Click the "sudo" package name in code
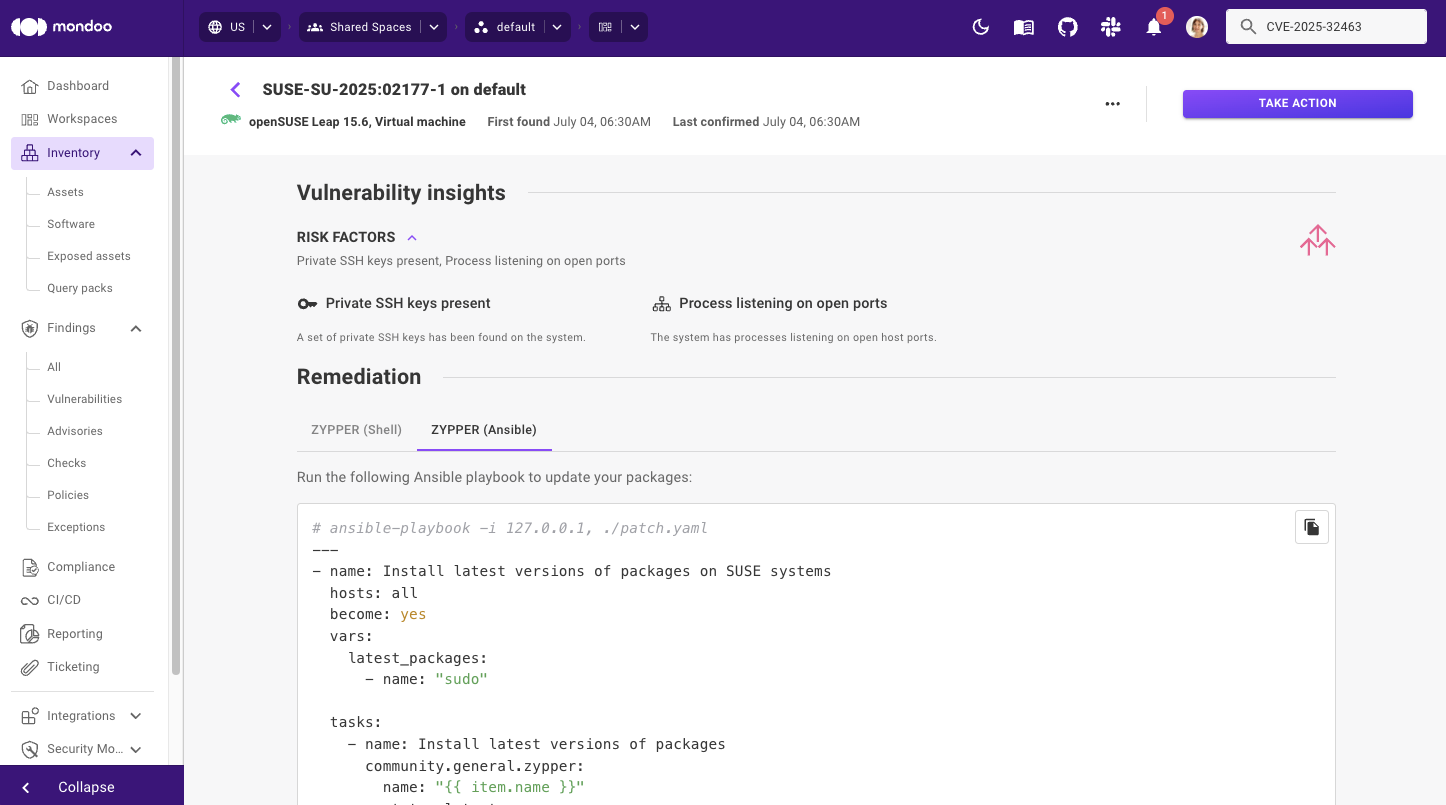 (461, 680)
